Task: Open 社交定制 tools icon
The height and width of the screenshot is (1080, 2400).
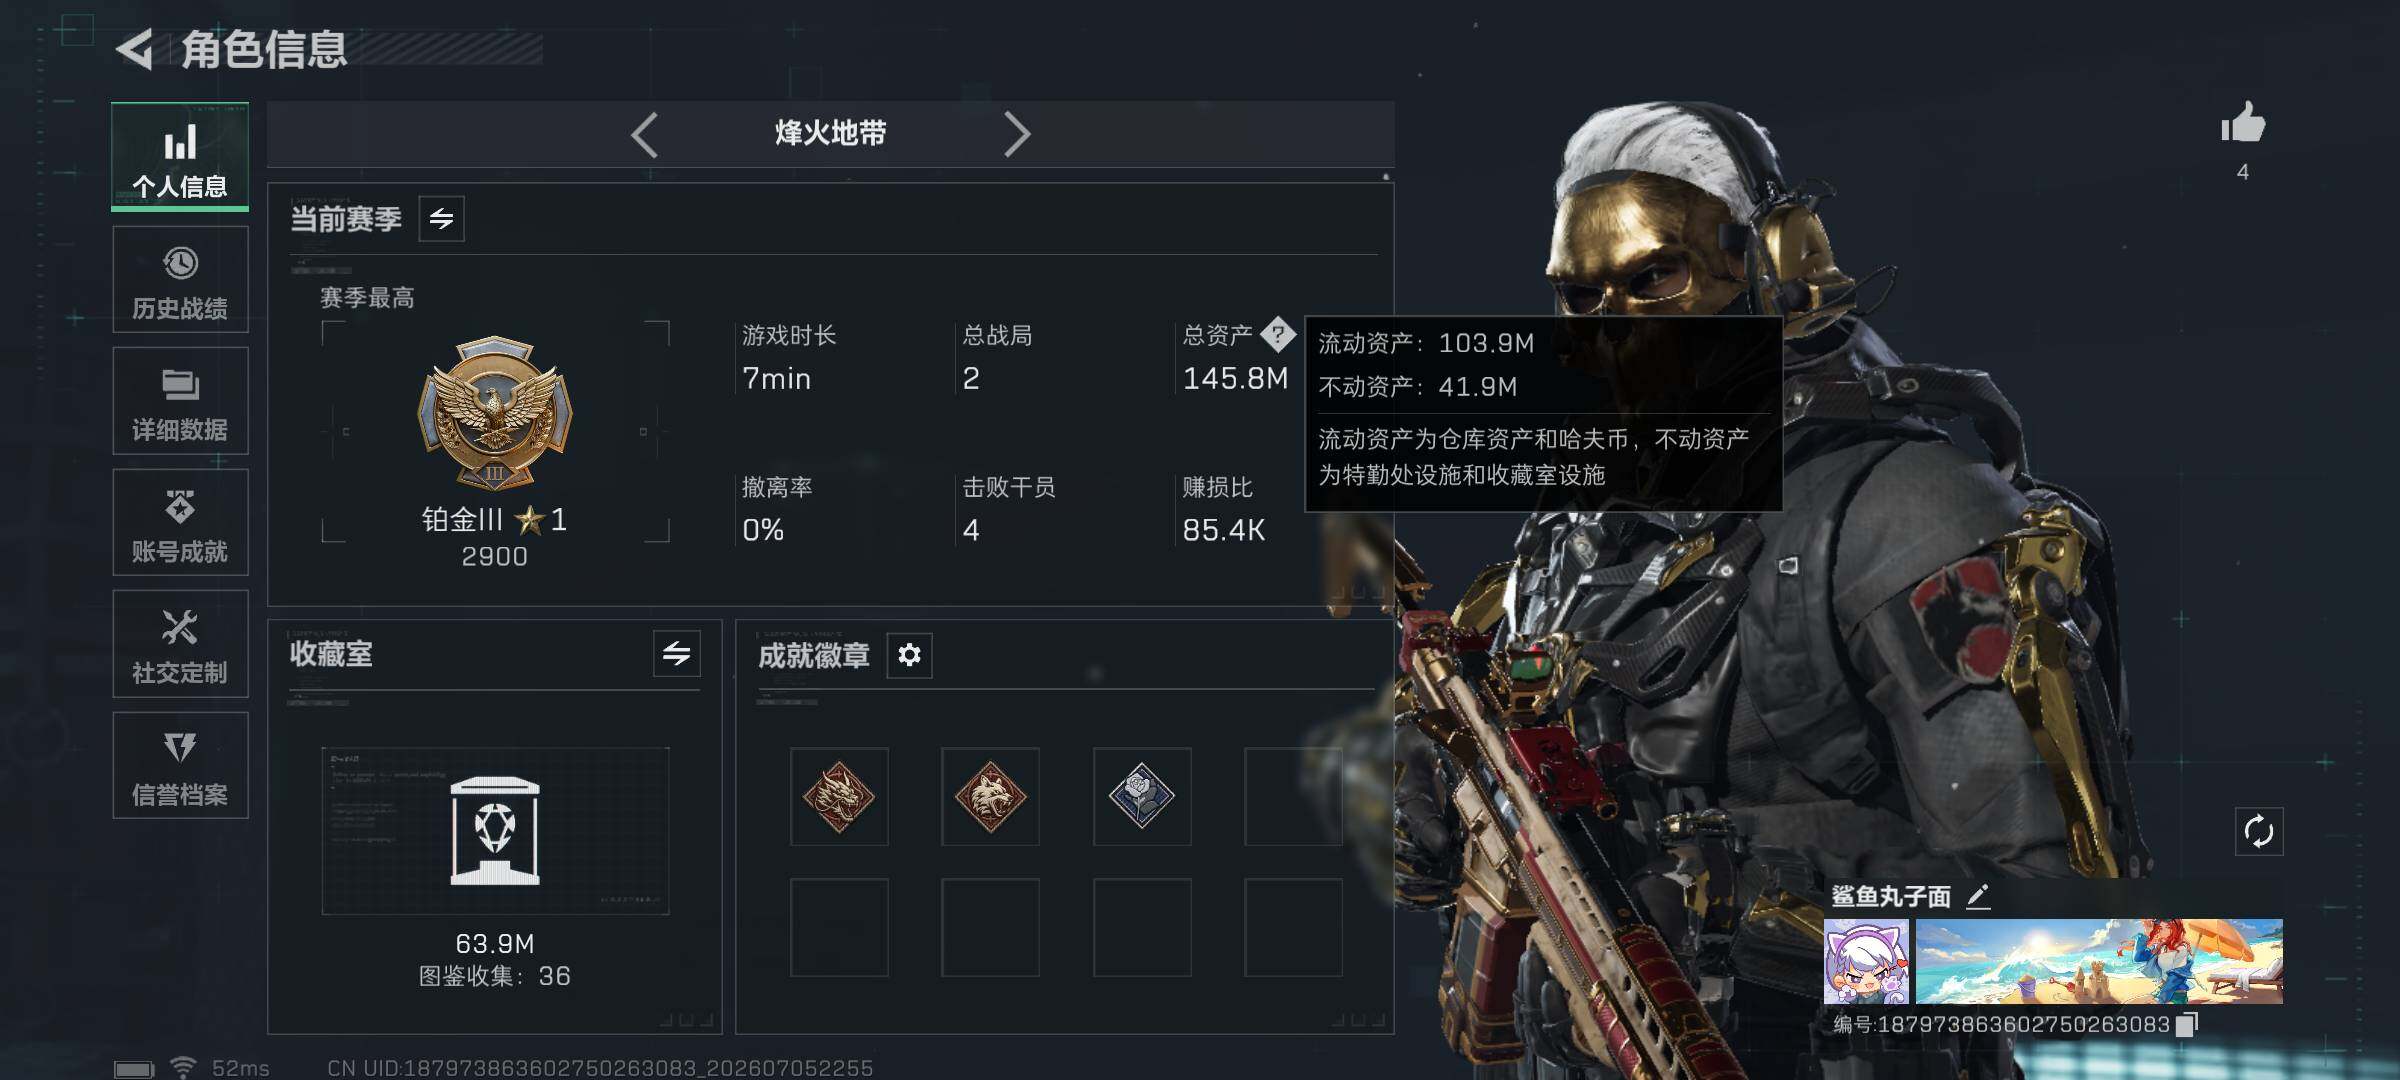Action: 180,645
